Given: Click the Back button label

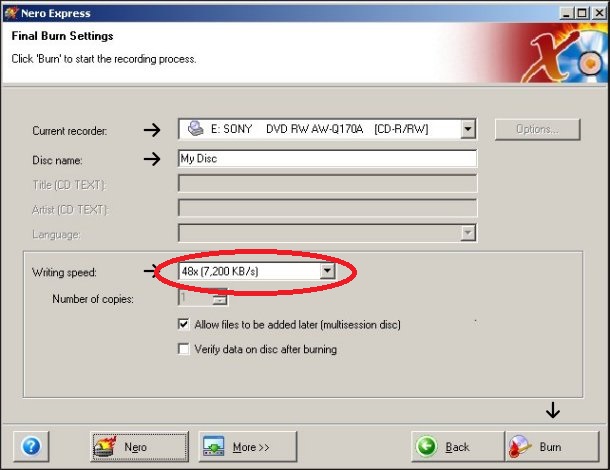Looking at the screenshot, I should (x=458, y=447).
